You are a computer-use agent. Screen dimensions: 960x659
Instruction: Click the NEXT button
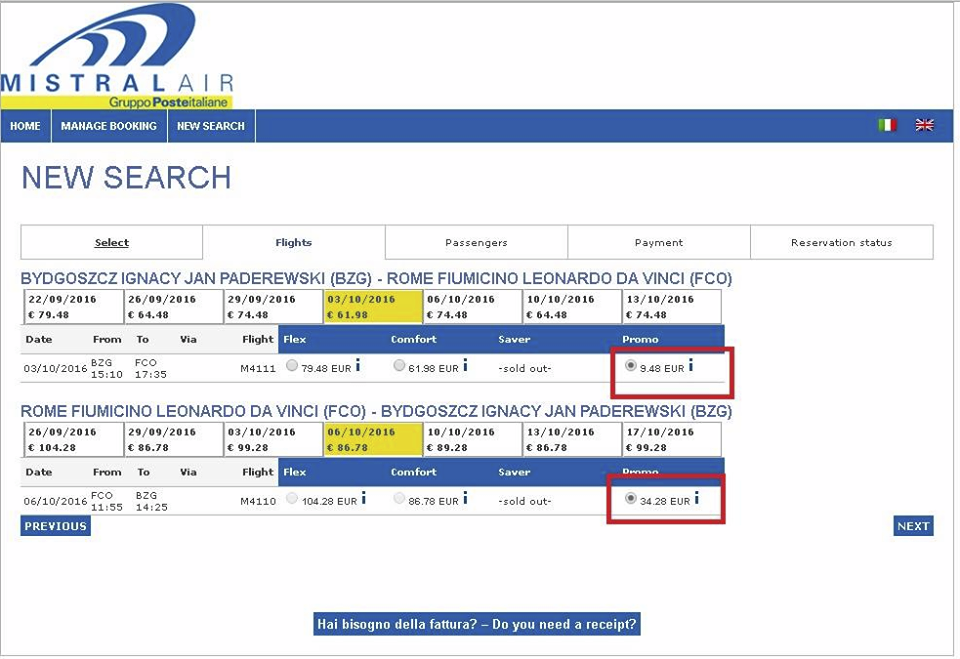click(913, 526)
